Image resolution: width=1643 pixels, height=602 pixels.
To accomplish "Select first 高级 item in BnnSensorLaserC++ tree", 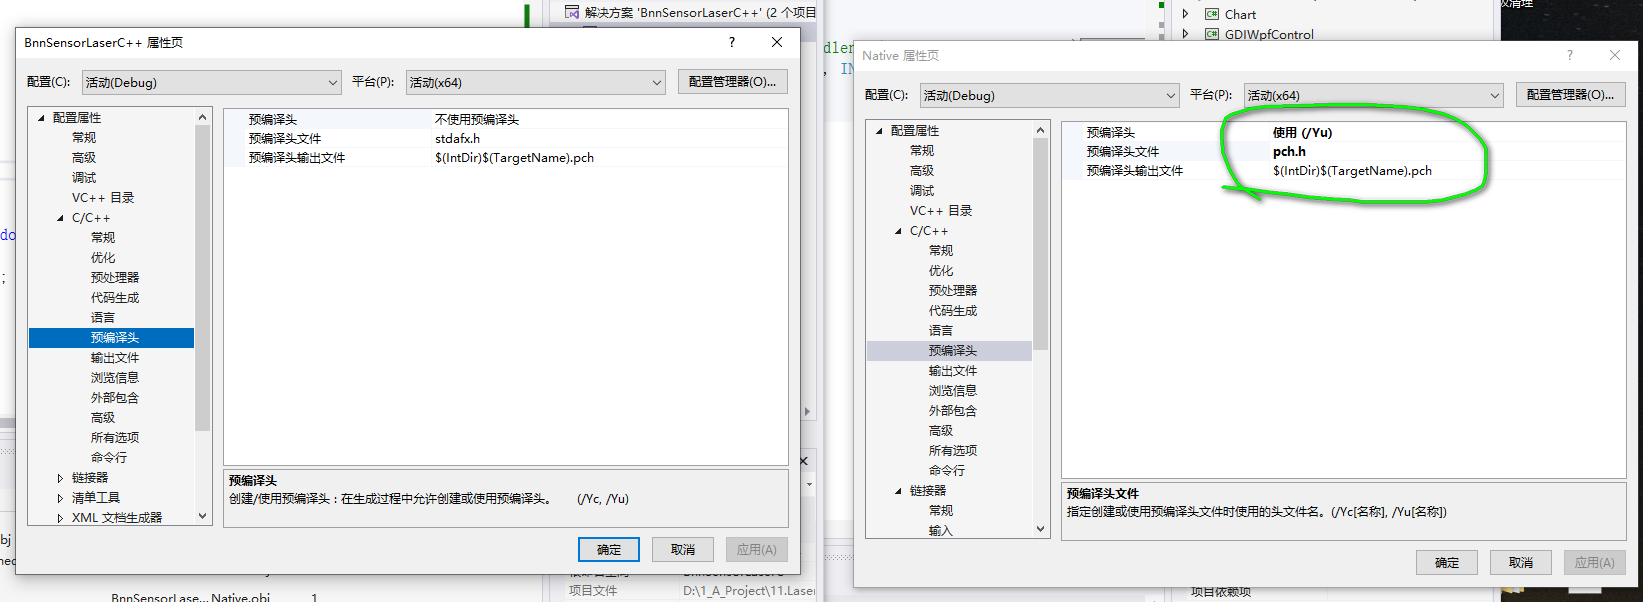I will (x=84, y=158).
